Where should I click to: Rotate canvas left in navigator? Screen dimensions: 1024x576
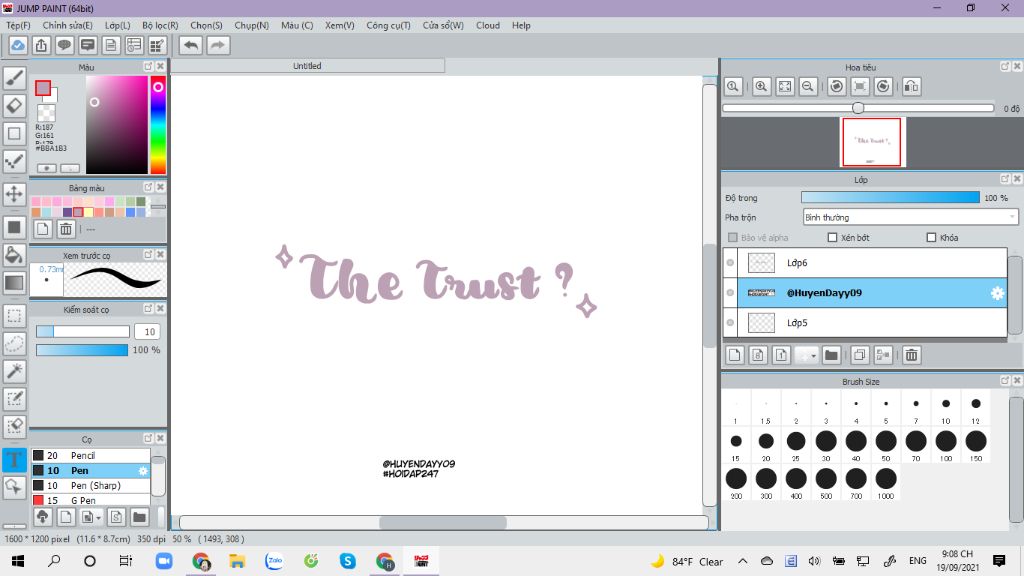tap(837, 86)
